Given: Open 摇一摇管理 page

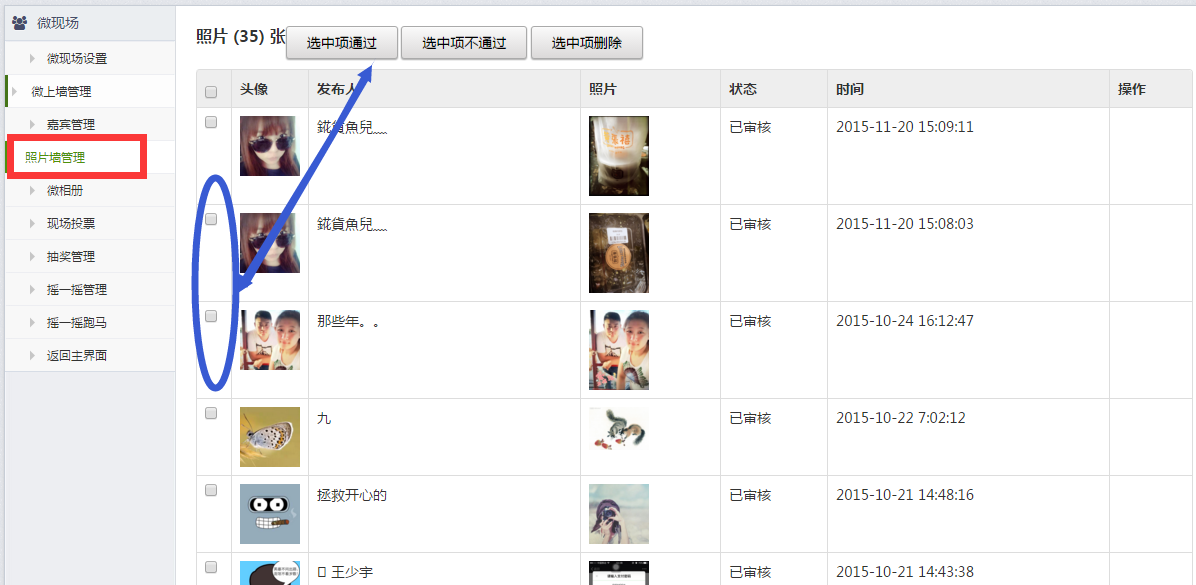Looking at the screenshot, I should click(77, 290).
